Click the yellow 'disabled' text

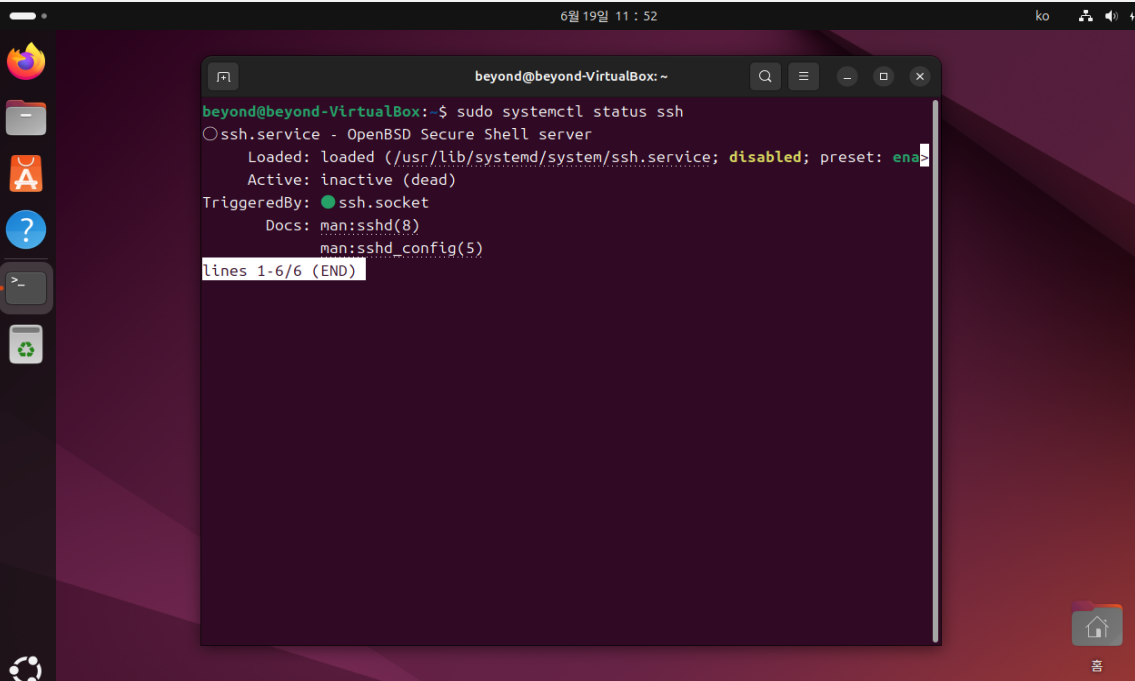(x=765, y=157)
